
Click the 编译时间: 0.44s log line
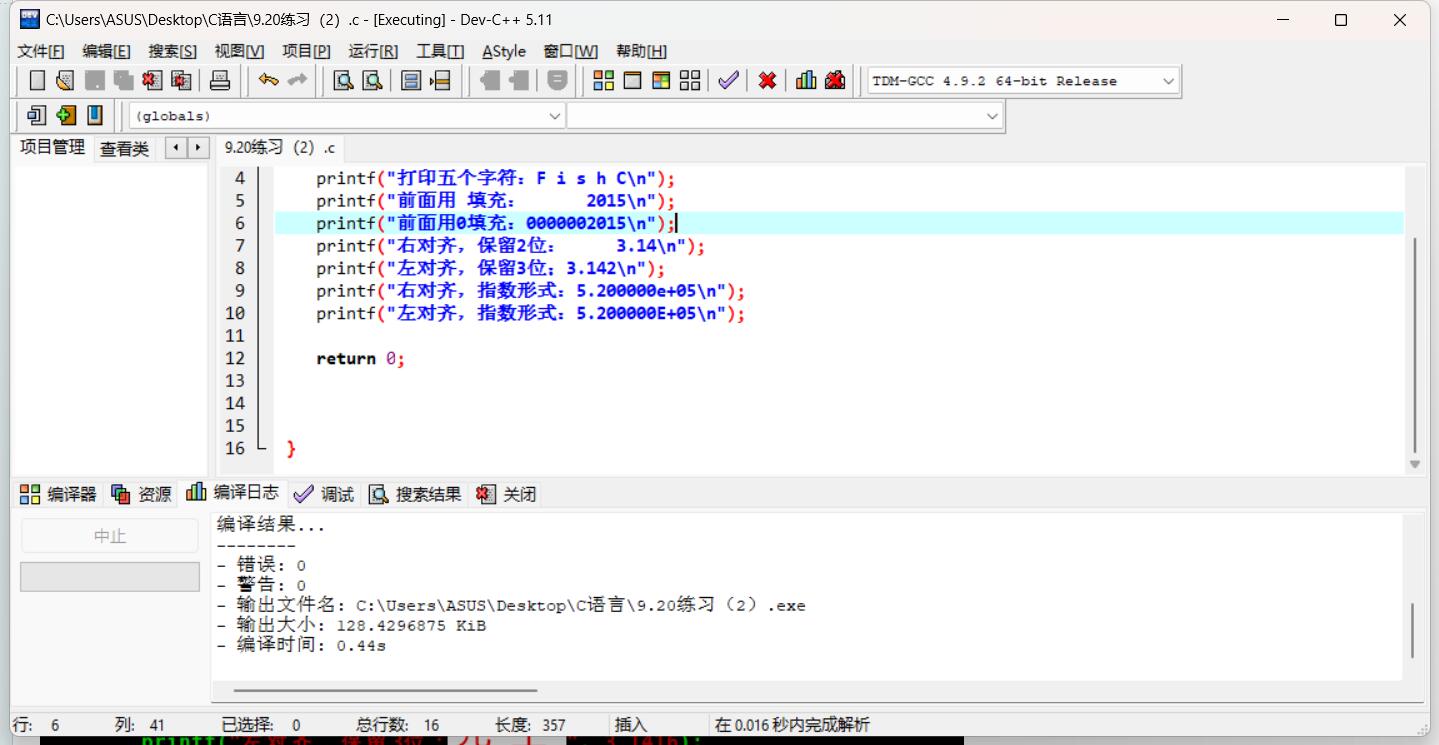coord(302,646)
